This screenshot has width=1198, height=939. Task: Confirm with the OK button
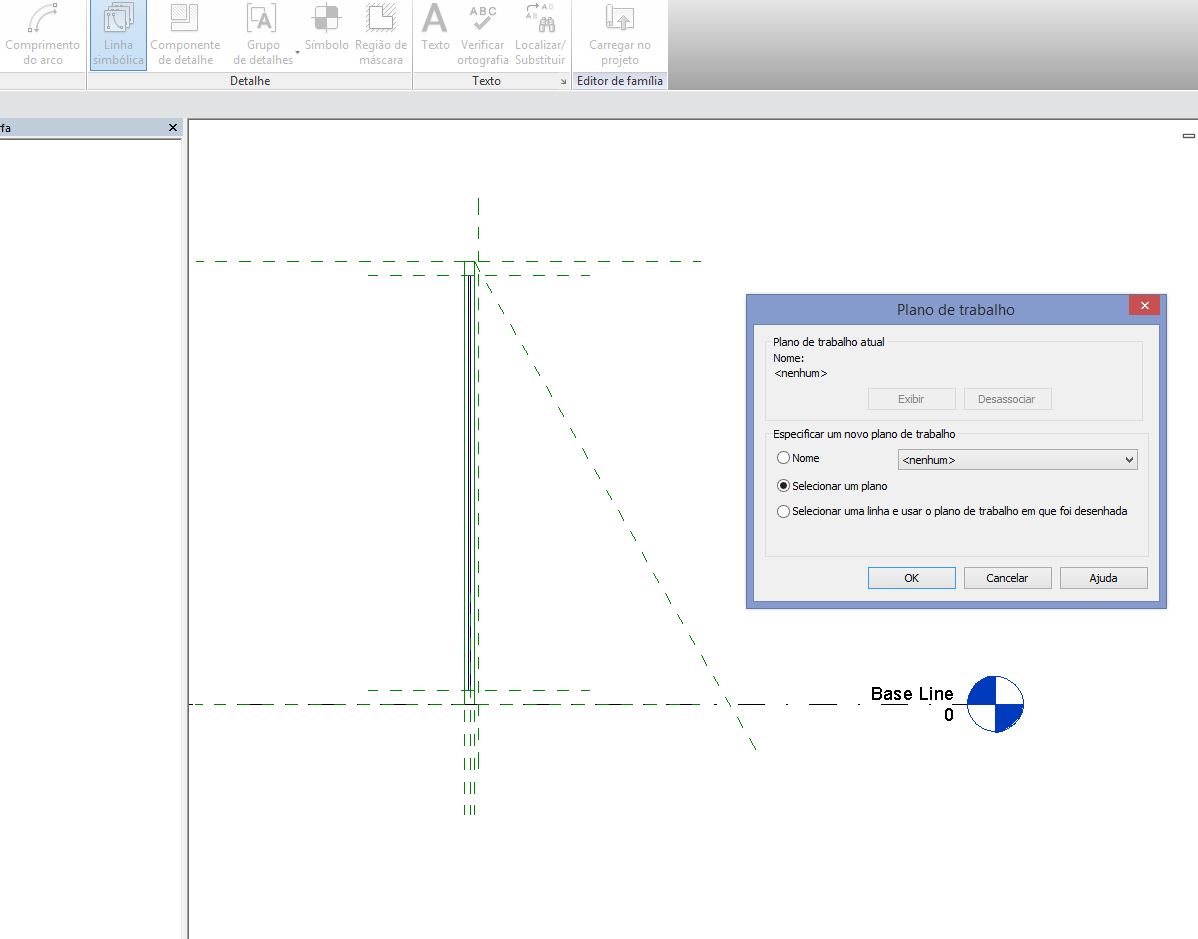point(911,578)
